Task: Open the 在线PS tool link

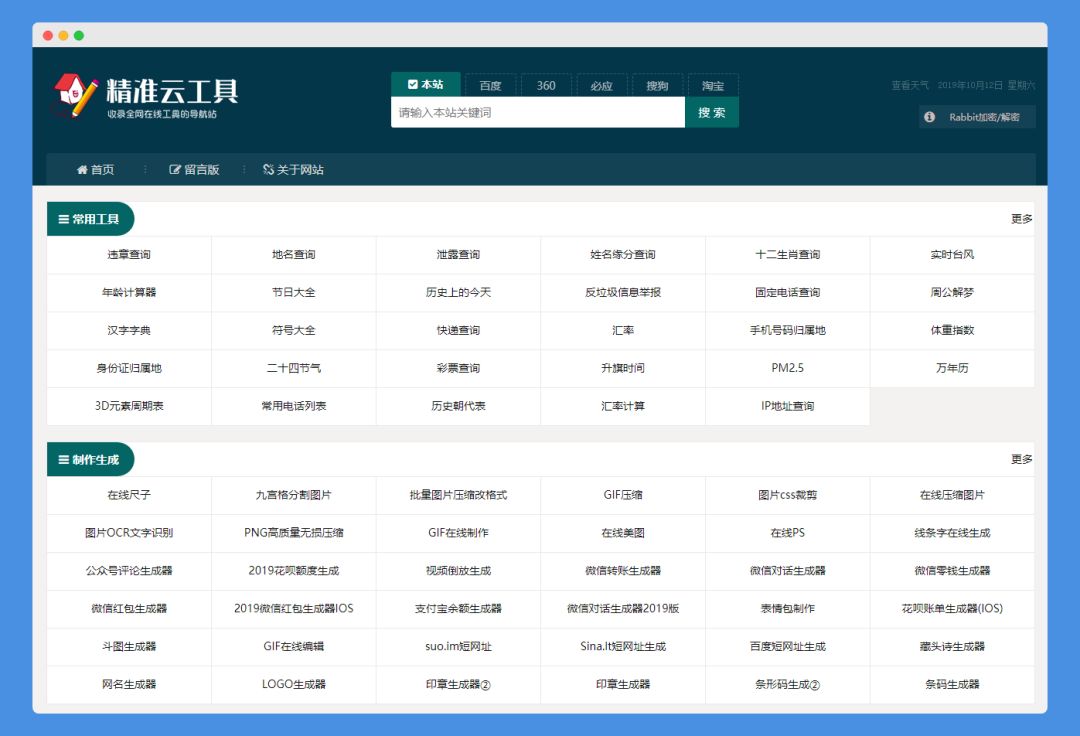Action: tap(788, 533)
